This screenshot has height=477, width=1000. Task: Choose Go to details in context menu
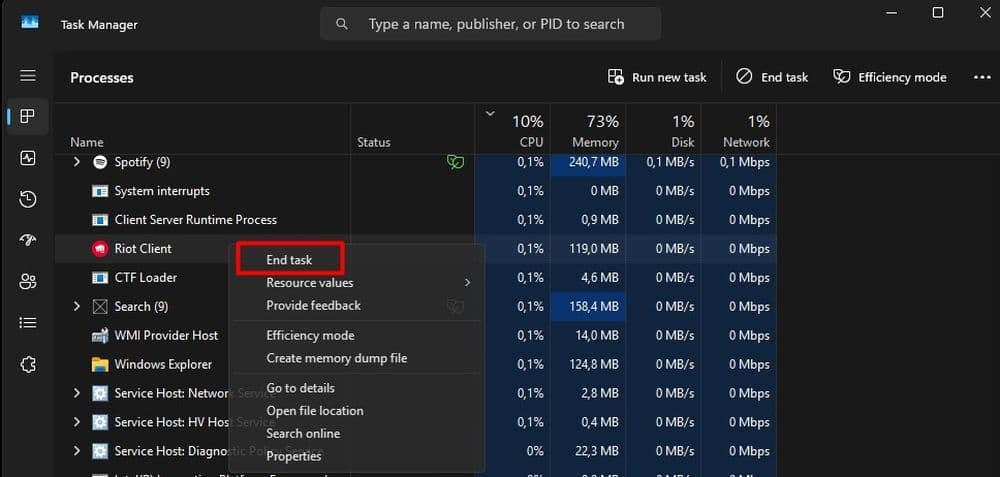coord(300,388)
